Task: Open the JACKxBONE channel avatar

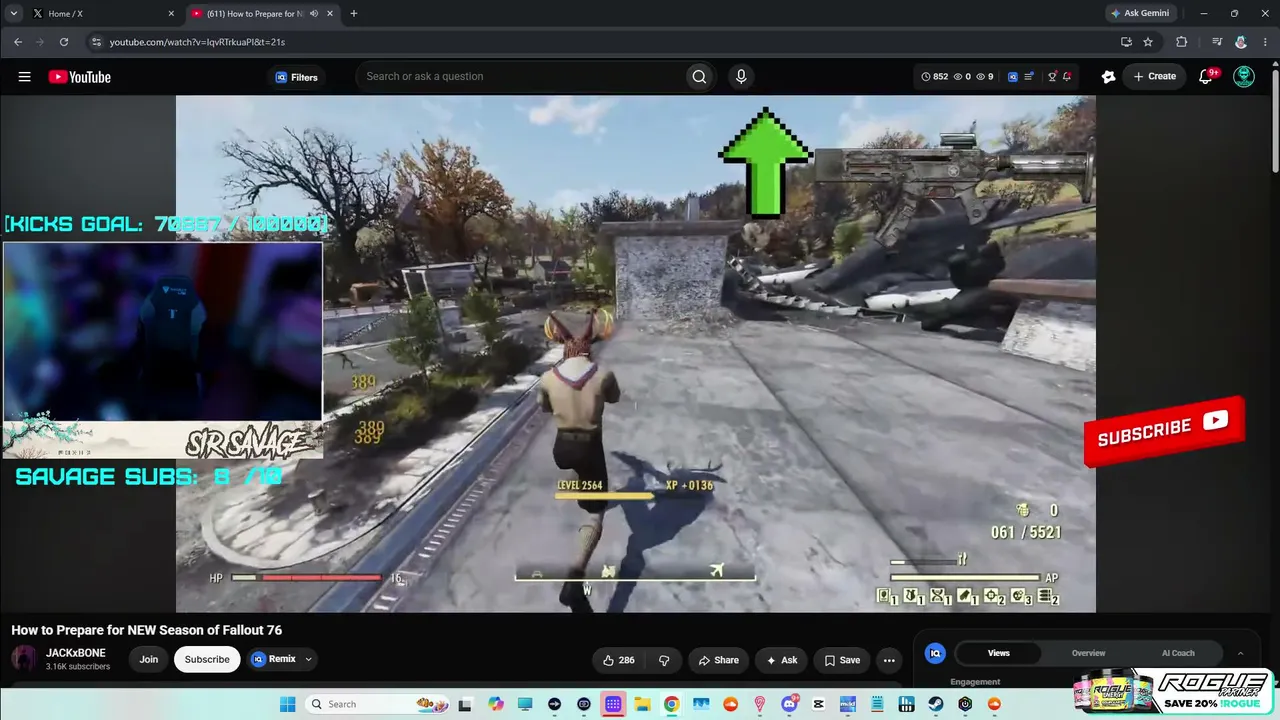Action: coord(25,659)
